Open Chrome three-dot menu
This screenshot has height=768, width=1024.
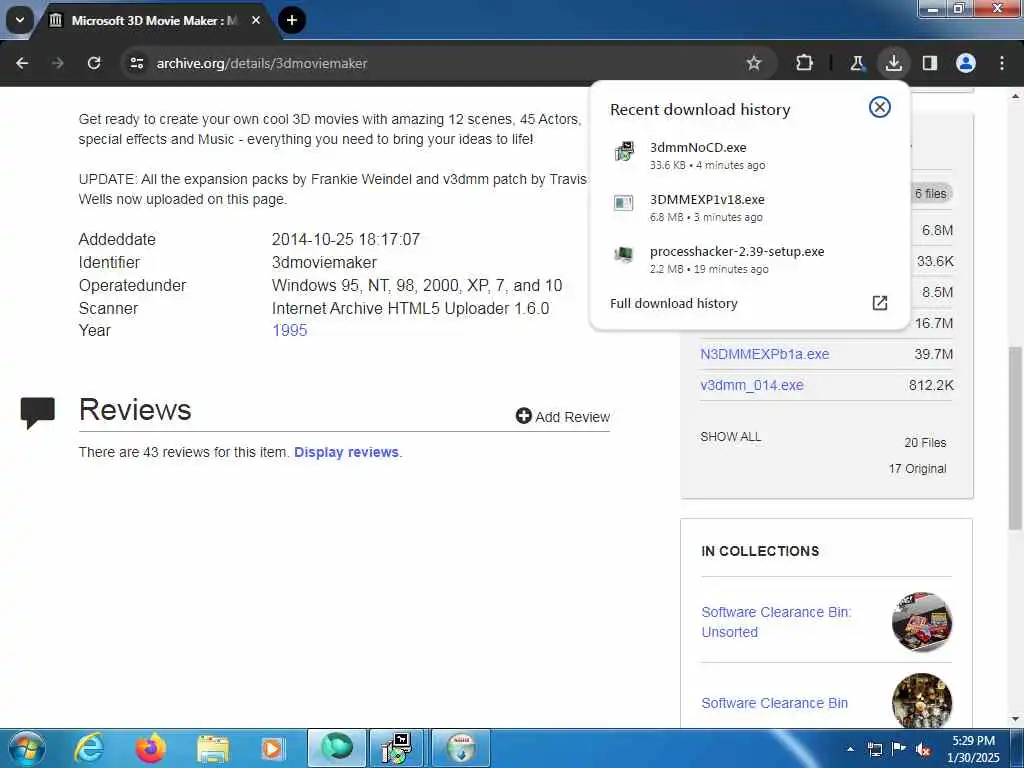pyautogui.click(x=1002, y=63)
